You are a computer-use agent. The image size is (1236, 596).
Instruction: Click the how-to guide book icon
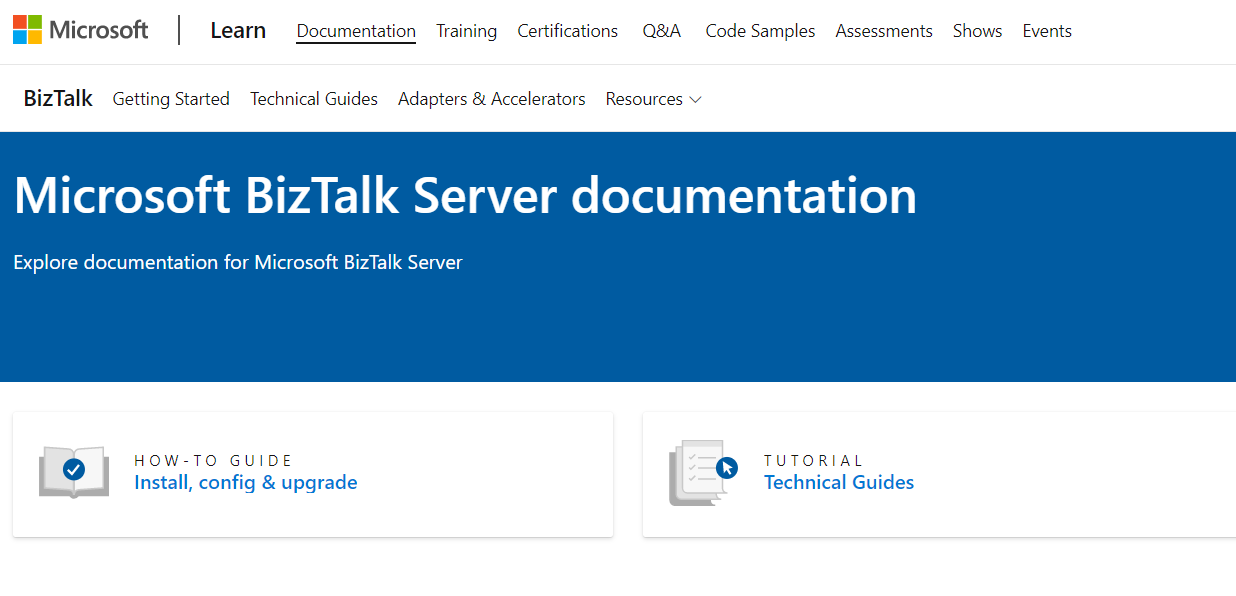pyautogui.click(x=74, y=472)
